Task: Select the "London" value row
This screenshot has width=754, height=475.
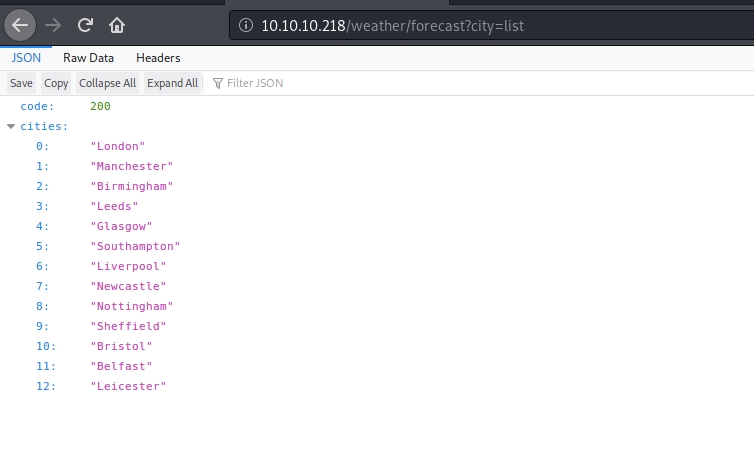Action: point(117,146)
